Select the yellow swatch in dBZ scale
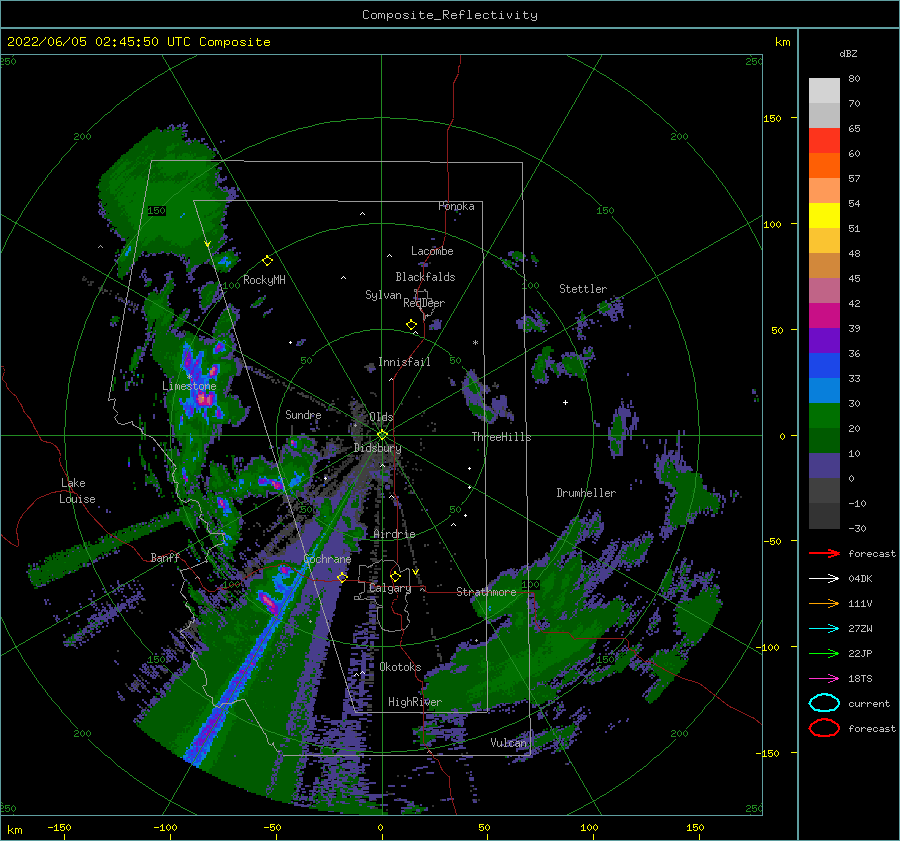 tap(824, 215)
